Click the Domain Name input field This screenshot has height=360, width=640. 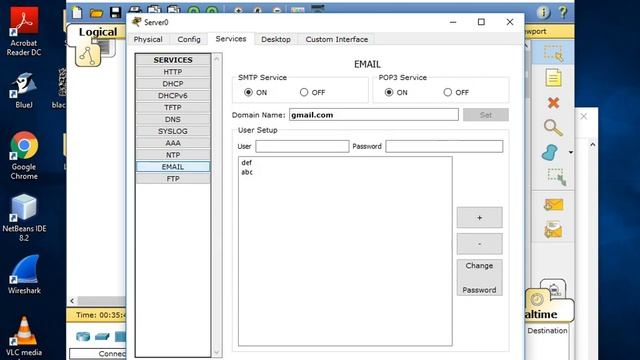(x=373, y=115)
